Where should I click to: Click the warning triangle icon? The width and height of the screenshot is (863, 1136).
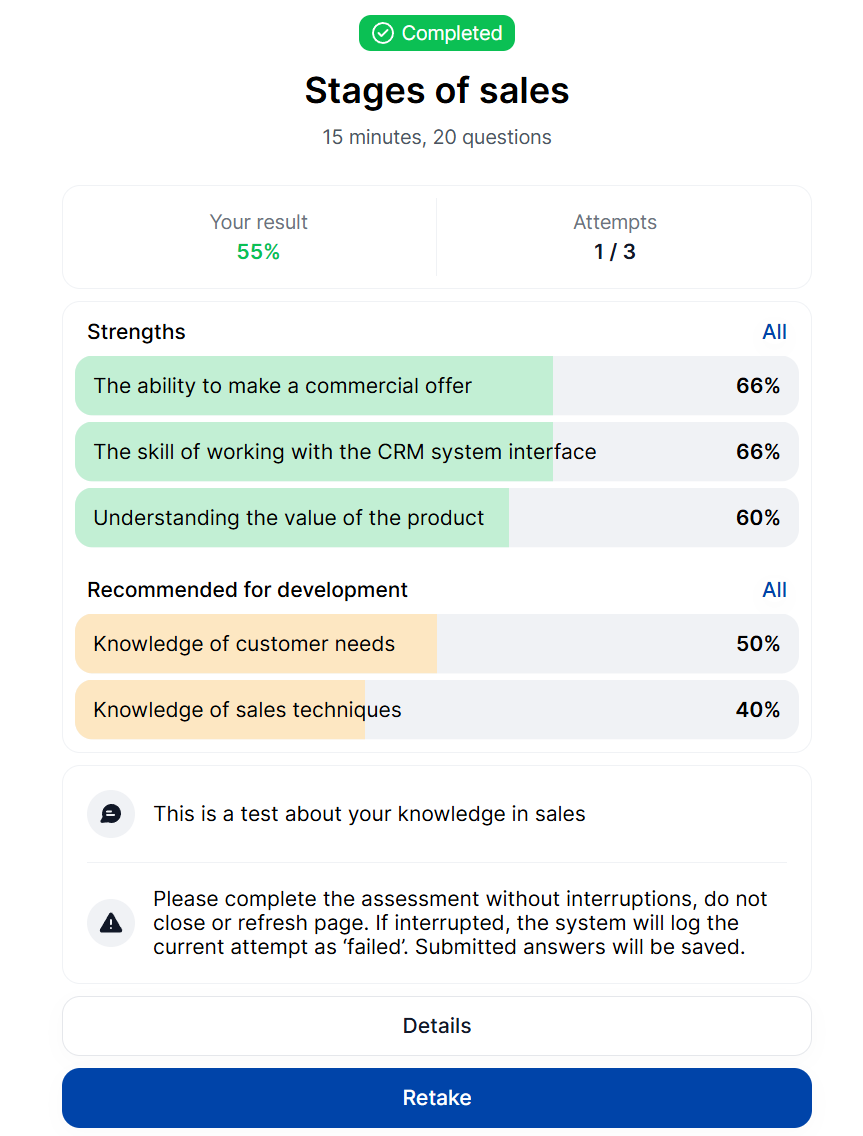coord(111,923)
